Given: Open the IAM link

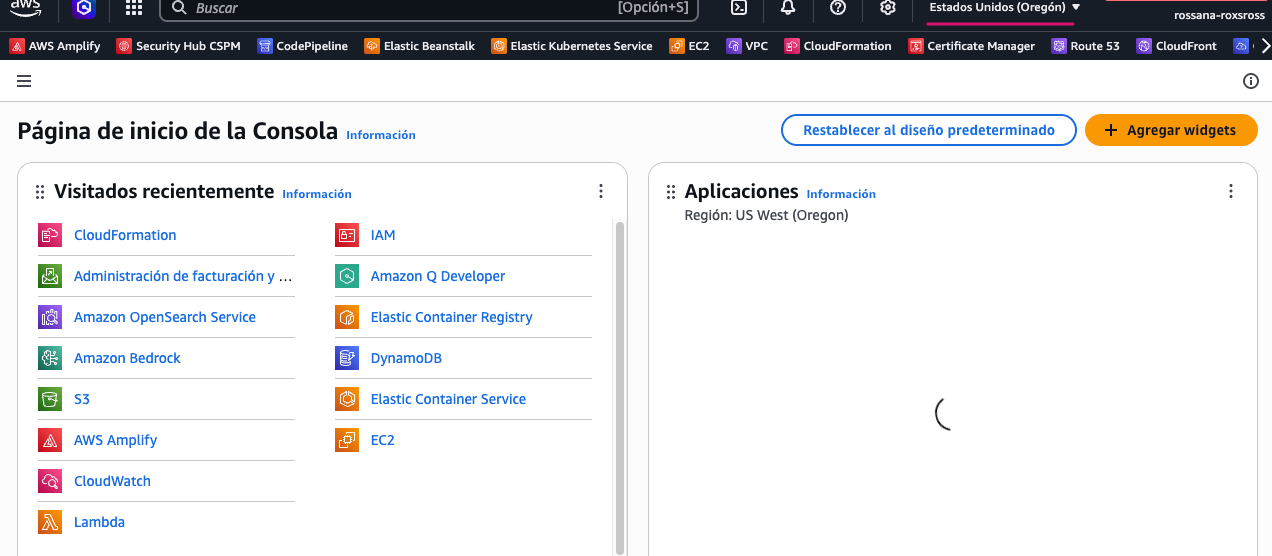Looking at the screenshot, I should [x=383, y=235].
